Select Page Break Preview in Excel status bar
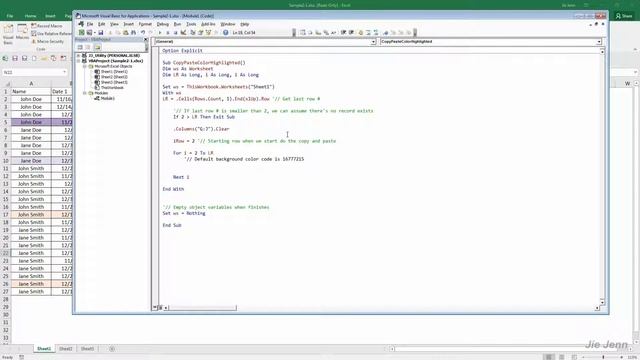640x360 pixels. coord(574,357)
